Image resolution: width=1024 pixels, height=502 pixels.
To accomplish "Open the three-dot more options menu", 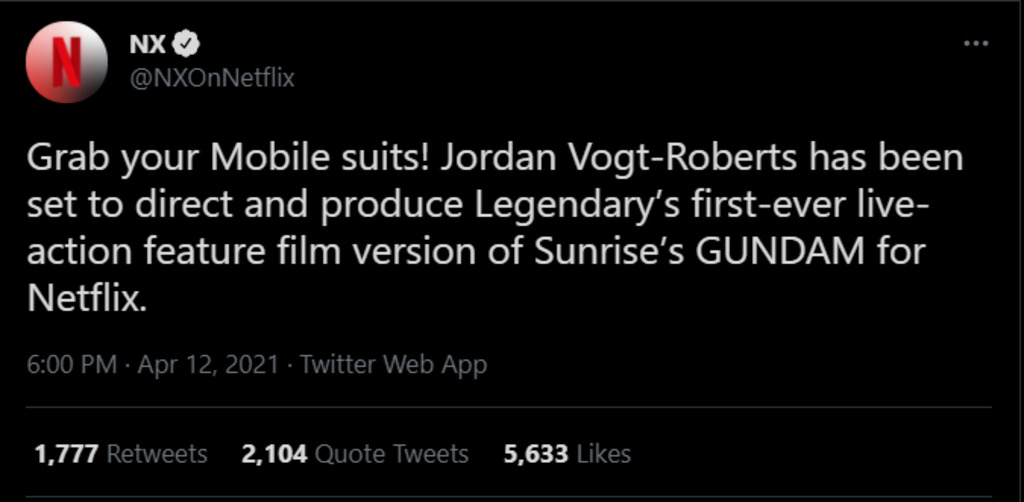I will tap(975, 45).
